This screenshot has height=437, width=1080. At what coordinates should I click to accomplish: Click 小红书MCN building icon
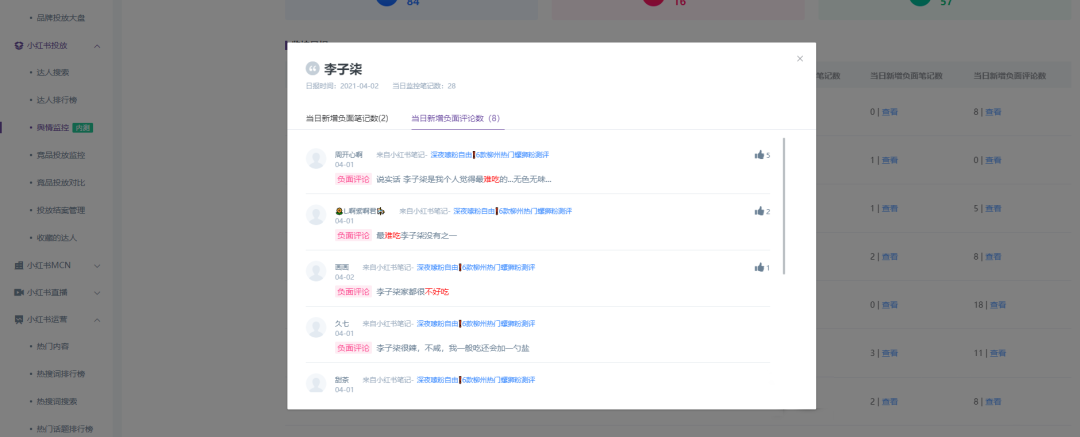(19, 265)
